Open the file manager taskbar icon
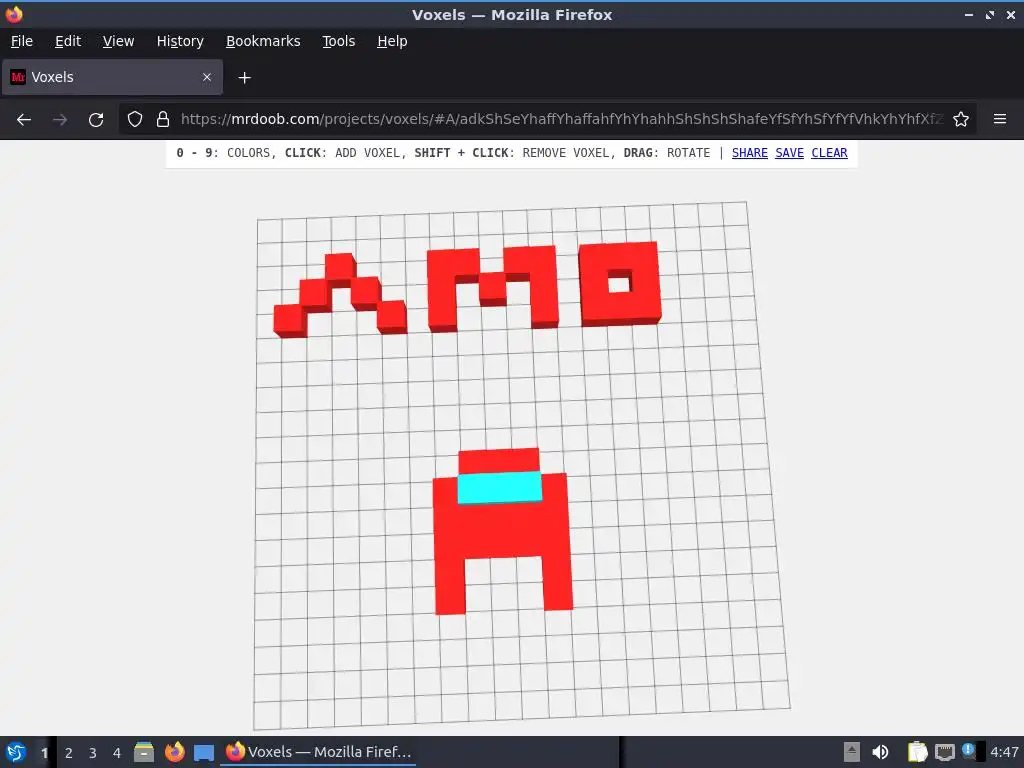 [144, 752]
